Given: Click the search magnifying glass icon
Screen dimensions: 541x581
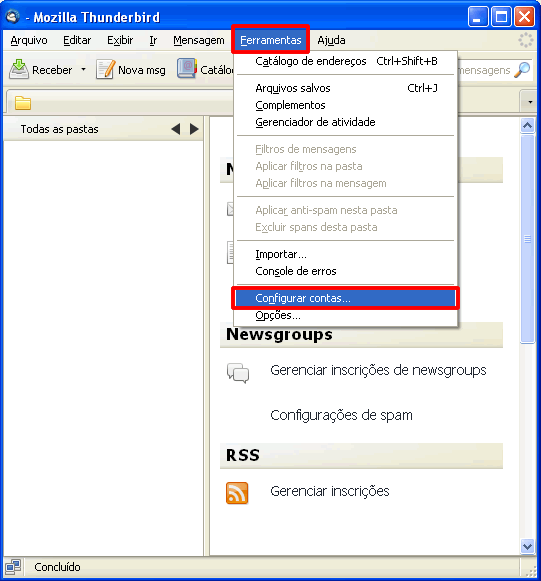Looking at the screenshot, I should pos(522,69).
